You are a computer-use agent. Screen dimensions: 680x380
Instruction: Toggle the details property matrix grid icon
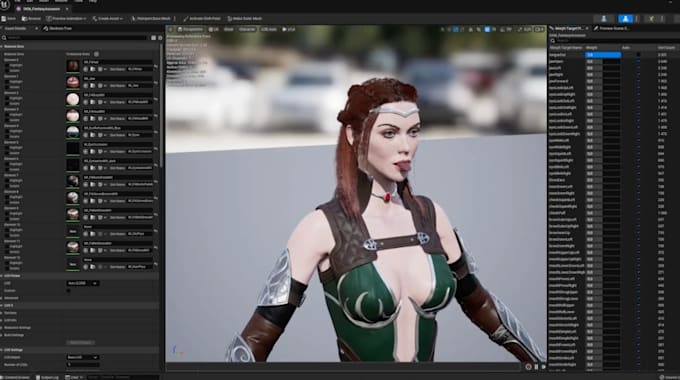153,38
